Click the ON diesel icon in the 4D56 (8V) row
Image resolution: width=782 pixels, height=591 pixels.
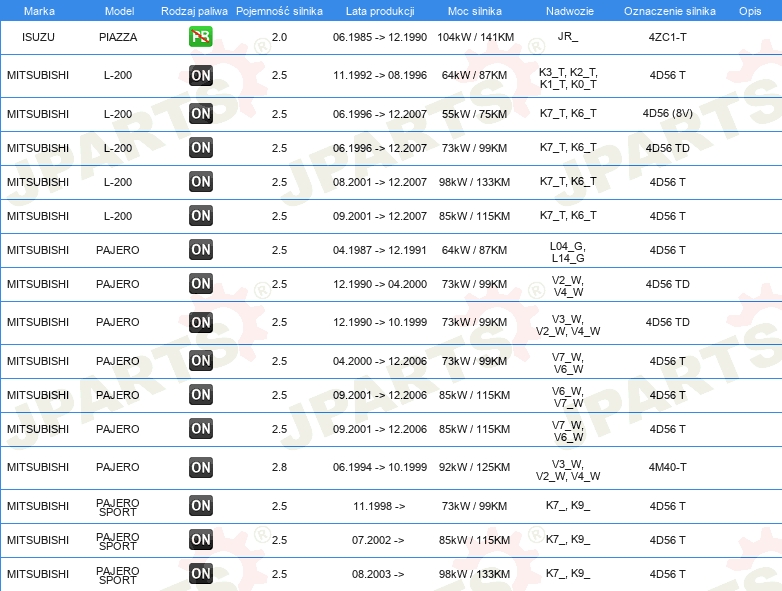click(x=201, y=114)
